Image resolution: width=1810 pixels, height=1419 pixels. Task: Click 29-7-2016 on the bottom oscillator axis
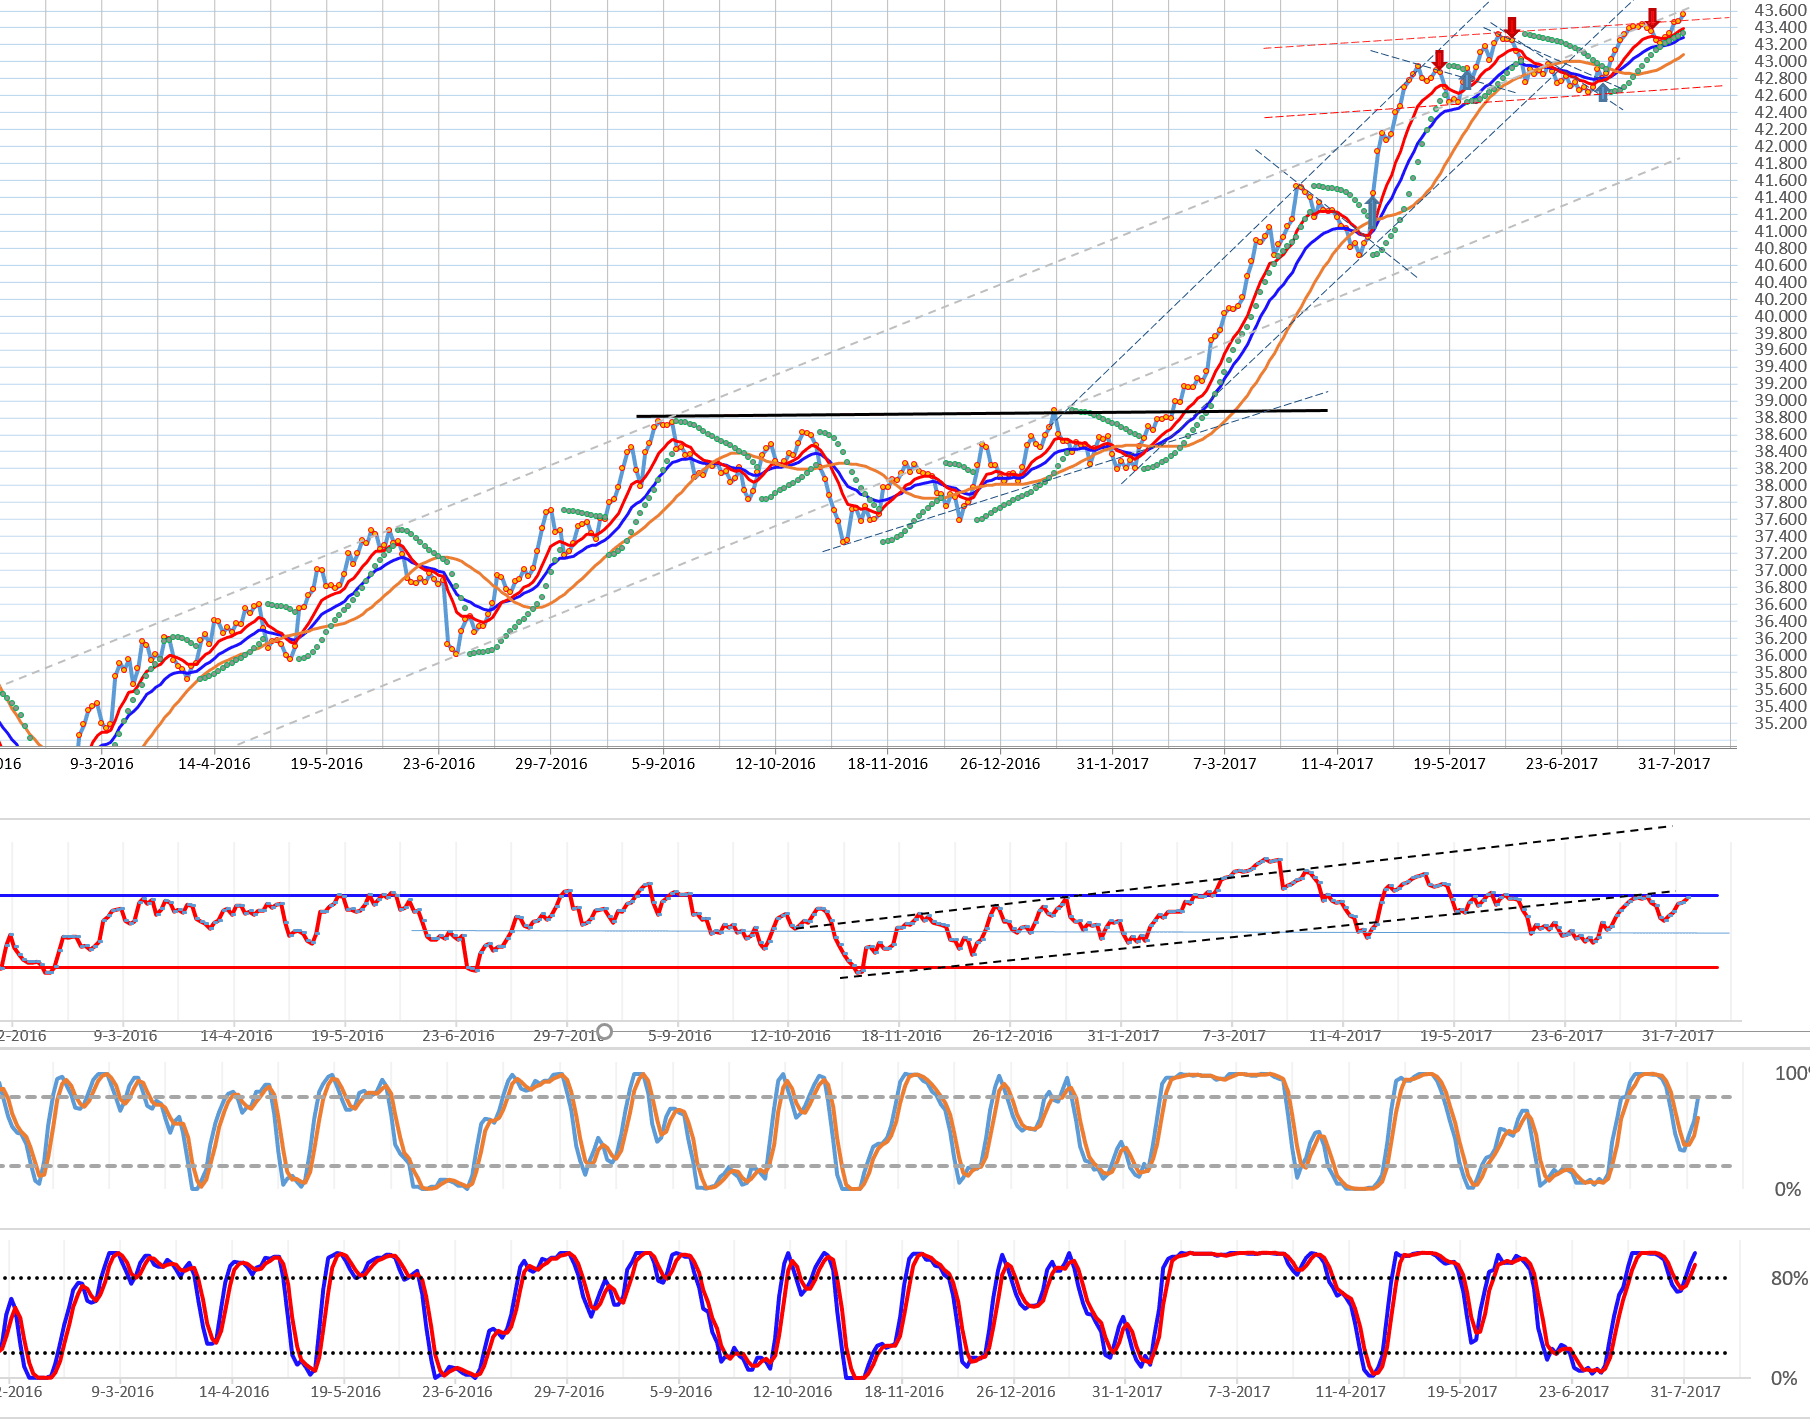pyautogui.click(x=569, y=1392)
